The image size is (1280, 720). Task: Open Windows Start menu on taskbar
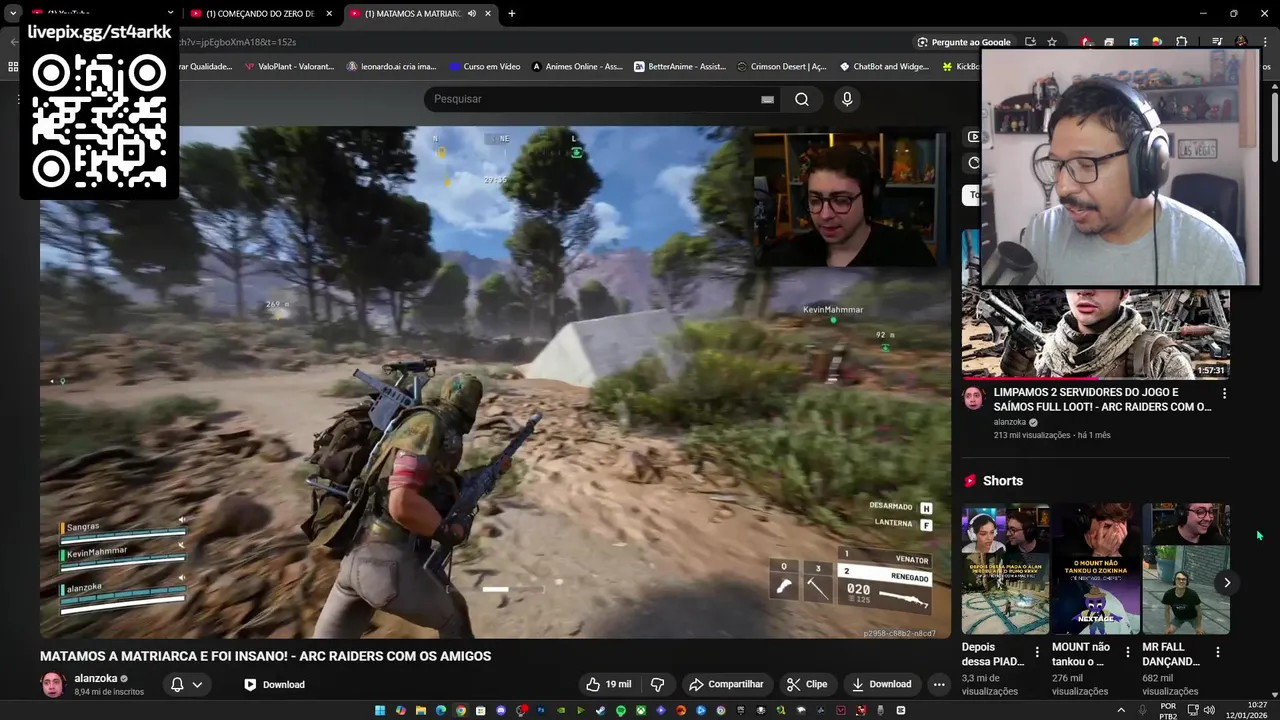pyautogui.click(x=380, y=710)
